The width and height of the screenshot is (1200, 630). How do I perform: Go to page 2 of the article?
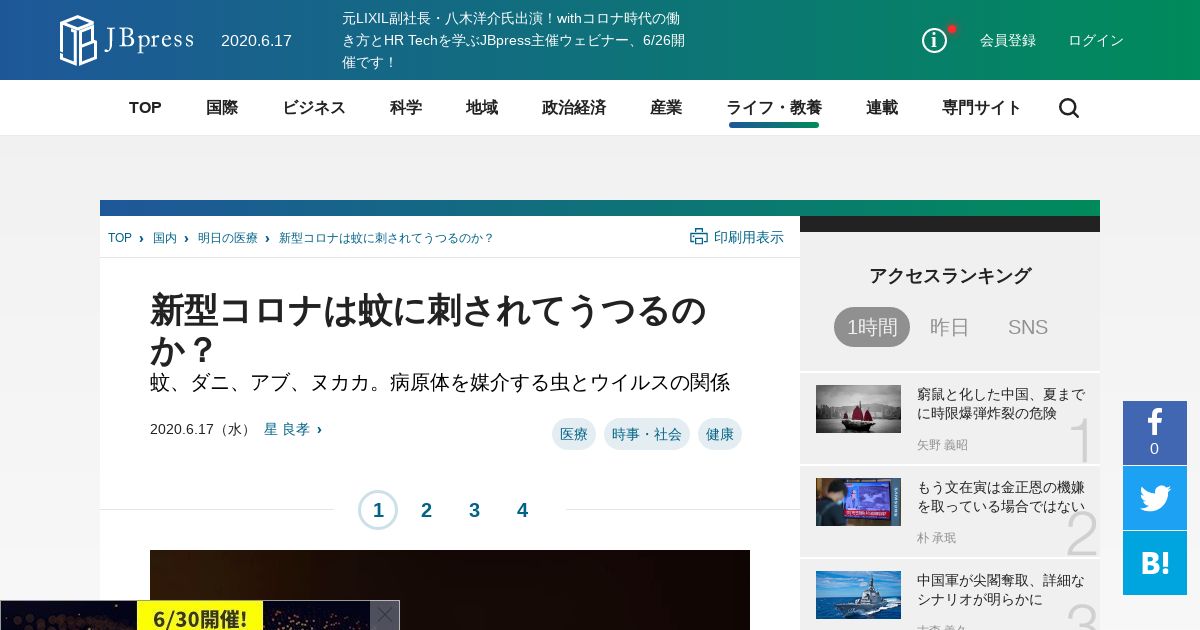coord(426,510)
